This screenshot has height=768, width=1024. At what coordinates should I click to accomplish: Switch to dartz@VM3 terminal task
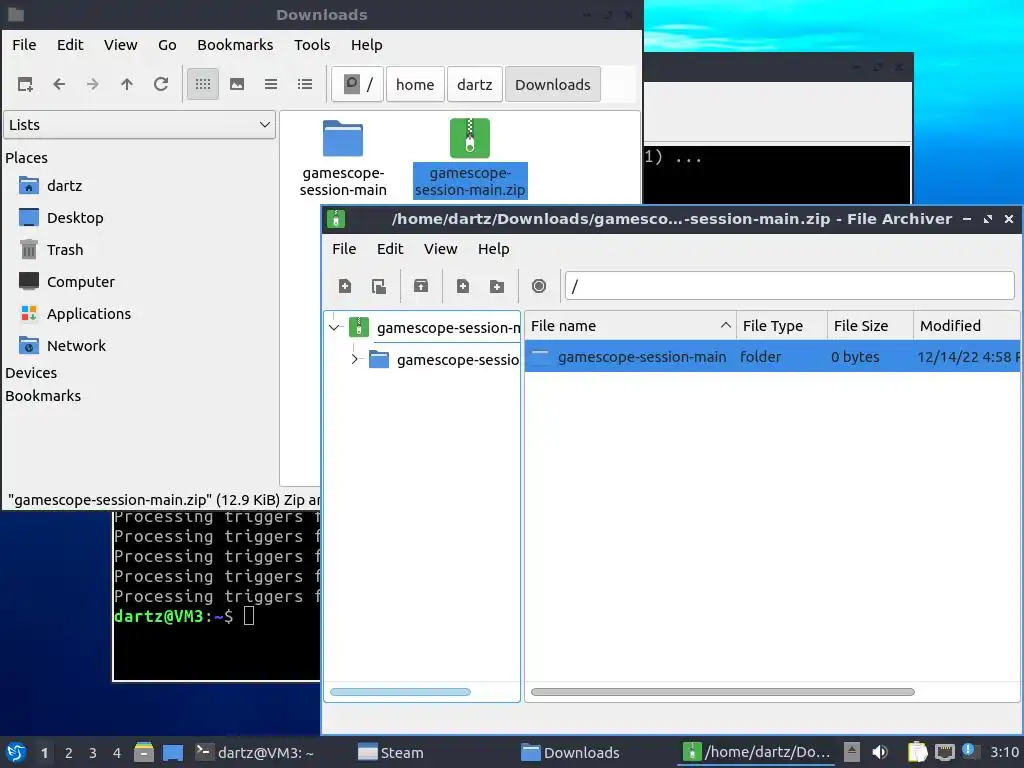click(x=255, y=753)
